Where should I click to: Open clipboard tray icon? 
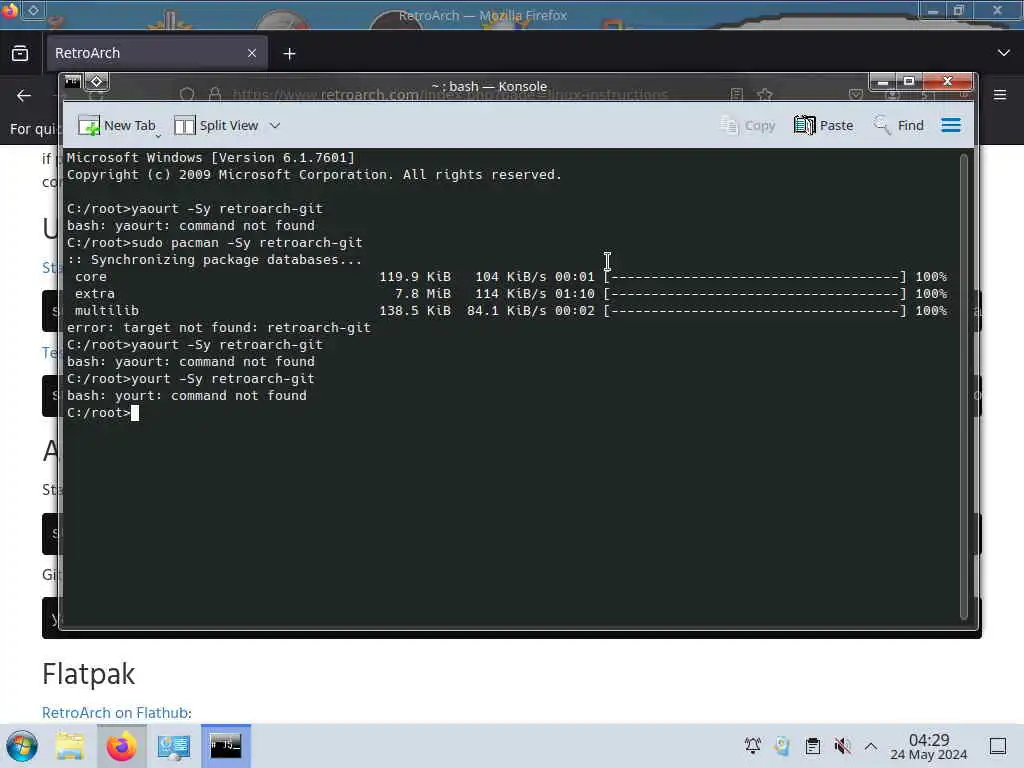click(812, 746)
